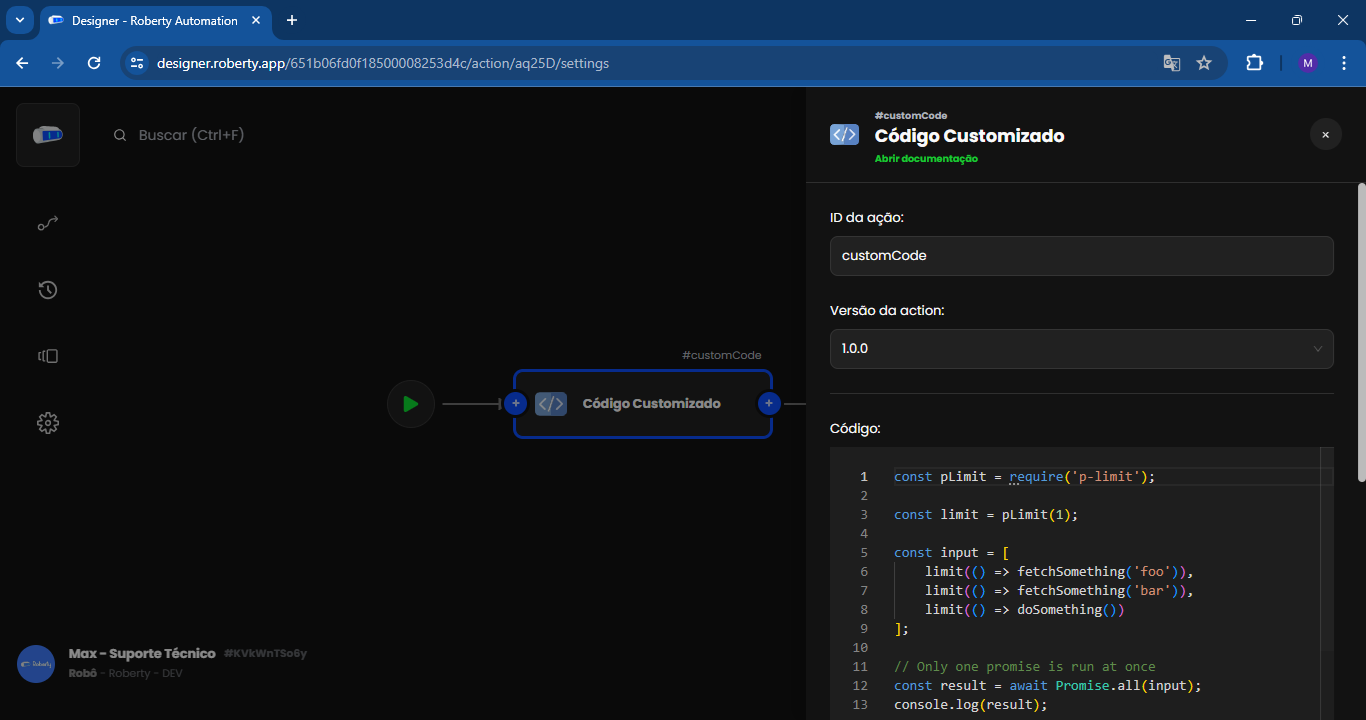
Task: Open the history clock icon
Action: (48, 290)
